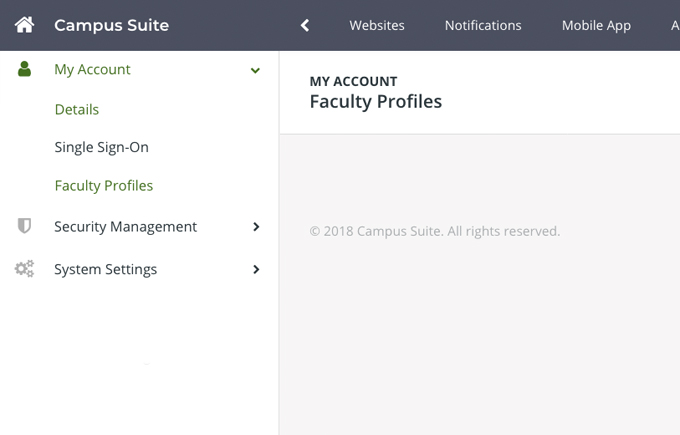Open Details under My Account
680x435 pixels.
(x=77, y=109)
